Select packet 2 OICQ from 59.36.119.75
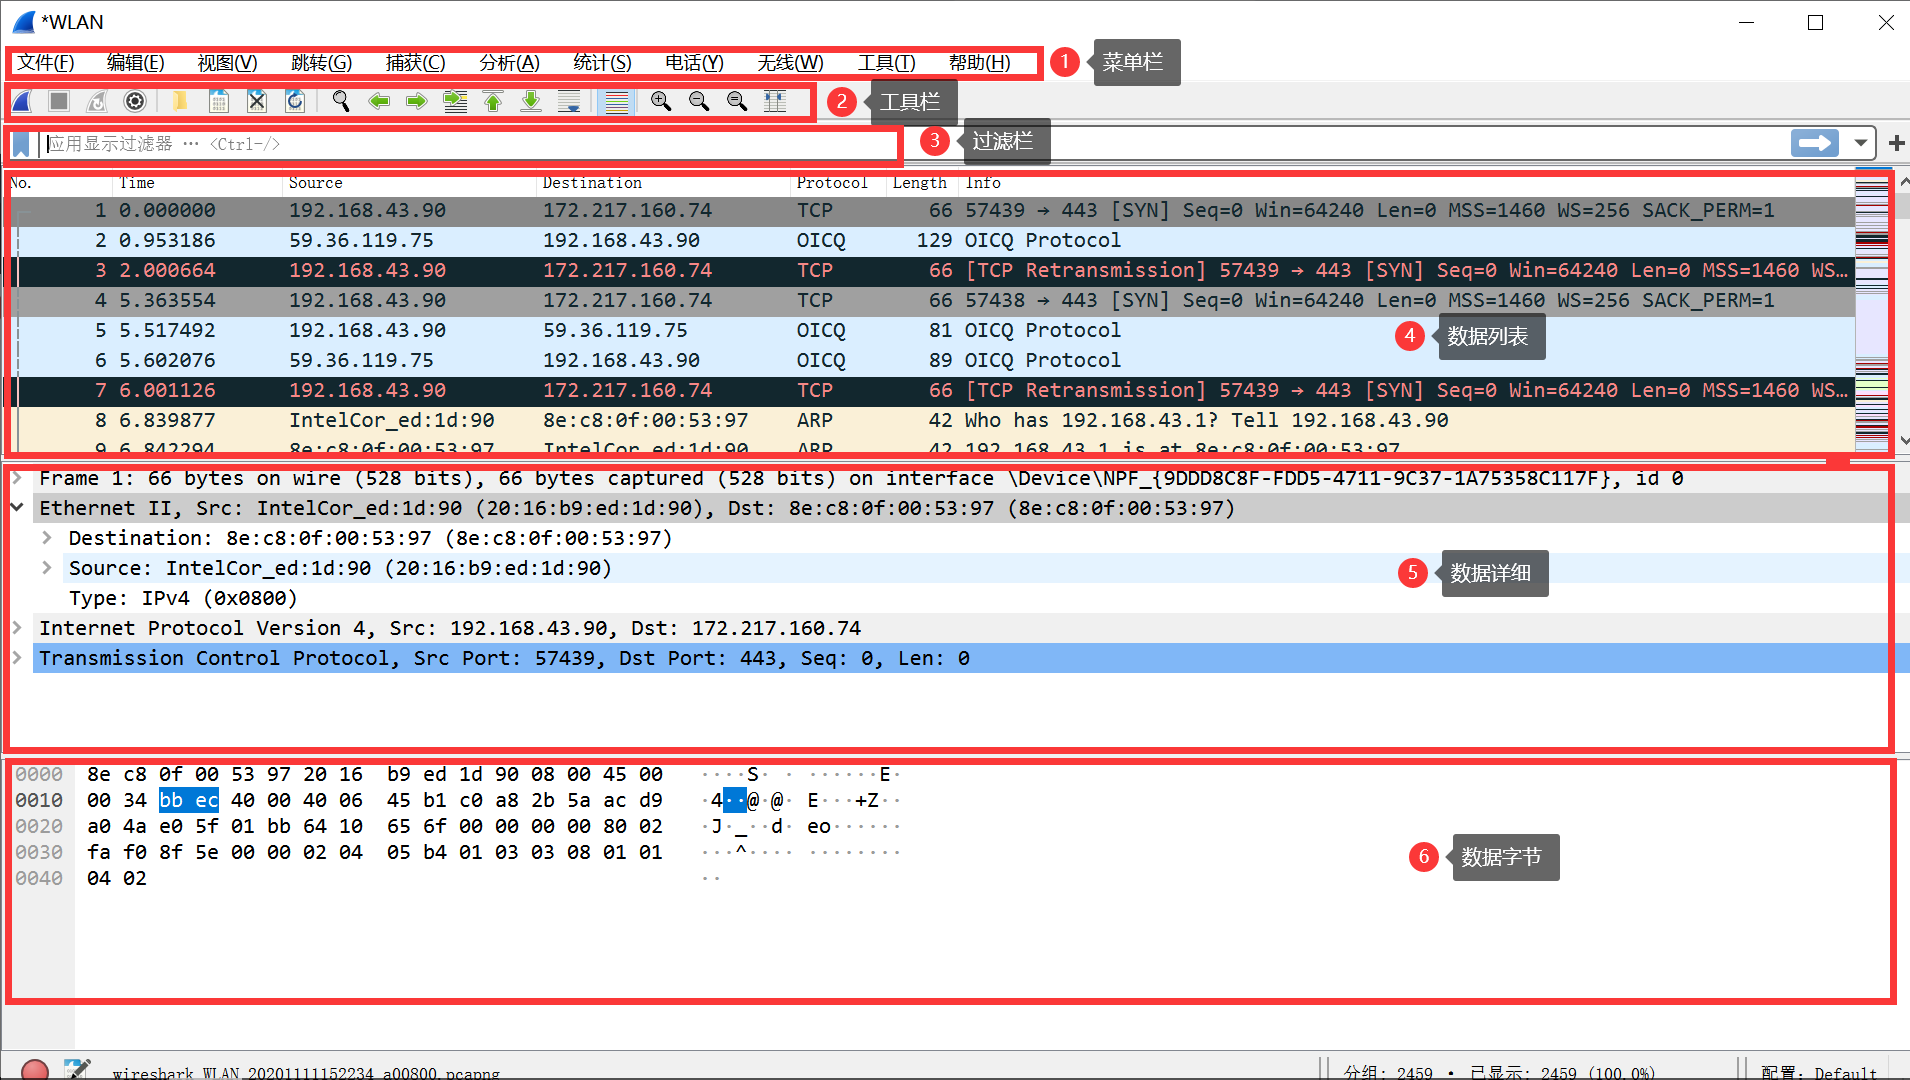Image resolution: width=1910 pixels, height=1080 pixels. tap(930, 240)
